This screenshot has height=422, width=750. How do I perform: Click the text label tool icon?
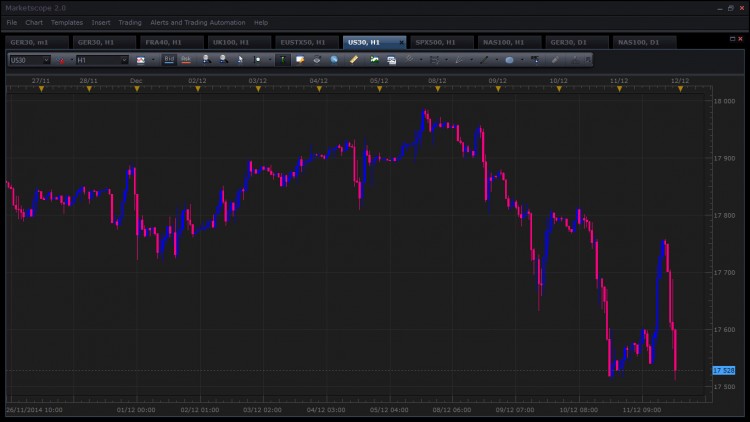(535, 60)
